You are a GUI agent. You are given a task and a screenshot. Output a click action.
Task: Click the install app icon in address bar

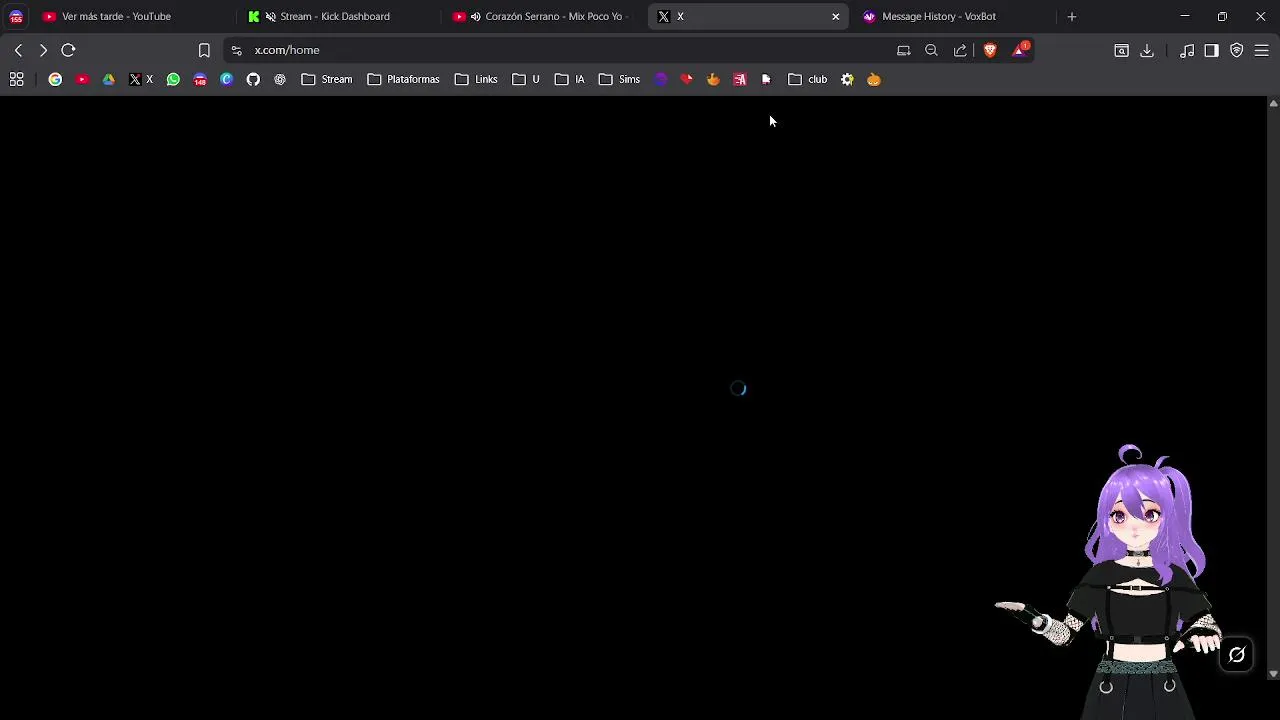point(904,50)
